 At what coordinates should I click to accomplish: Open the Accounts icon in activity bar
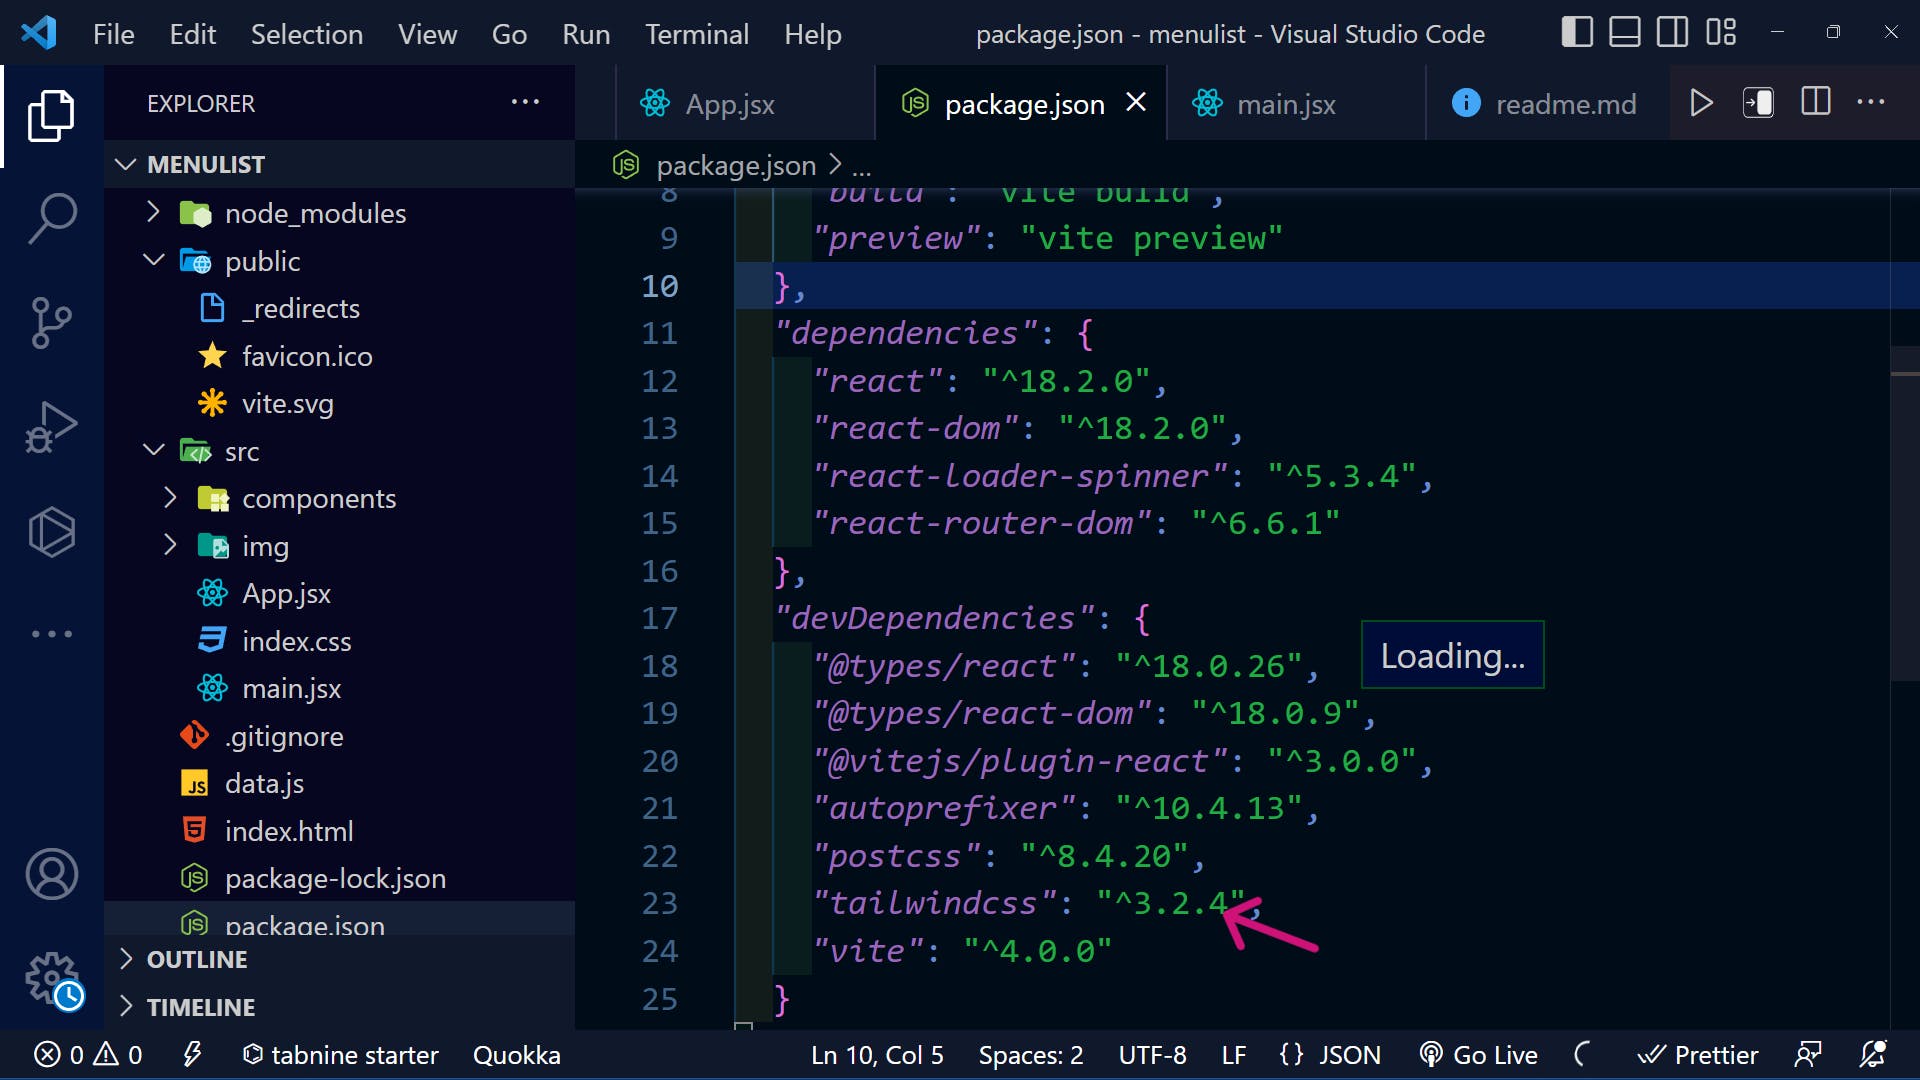(51, 874)
